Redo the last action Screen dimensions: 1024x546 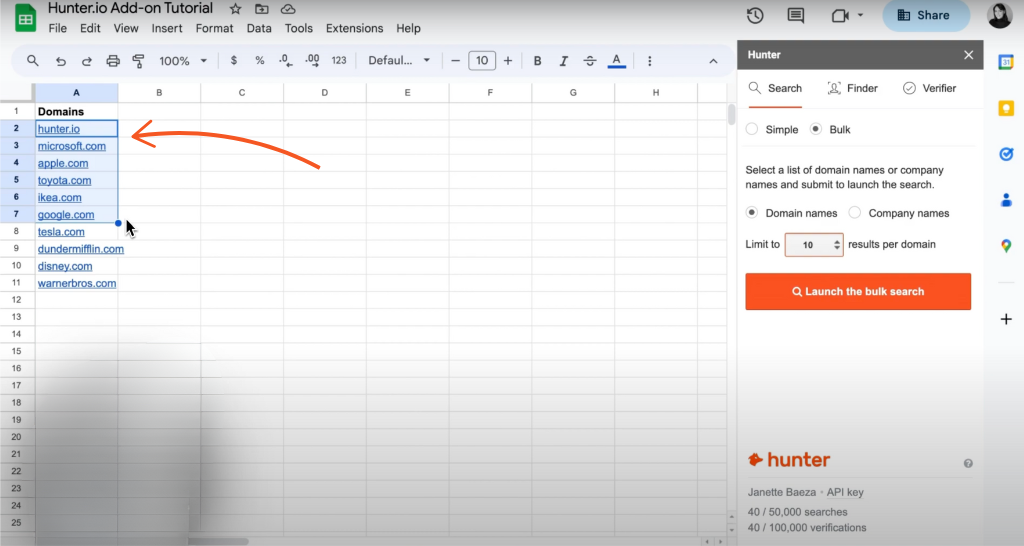click(x=86, y=61)
